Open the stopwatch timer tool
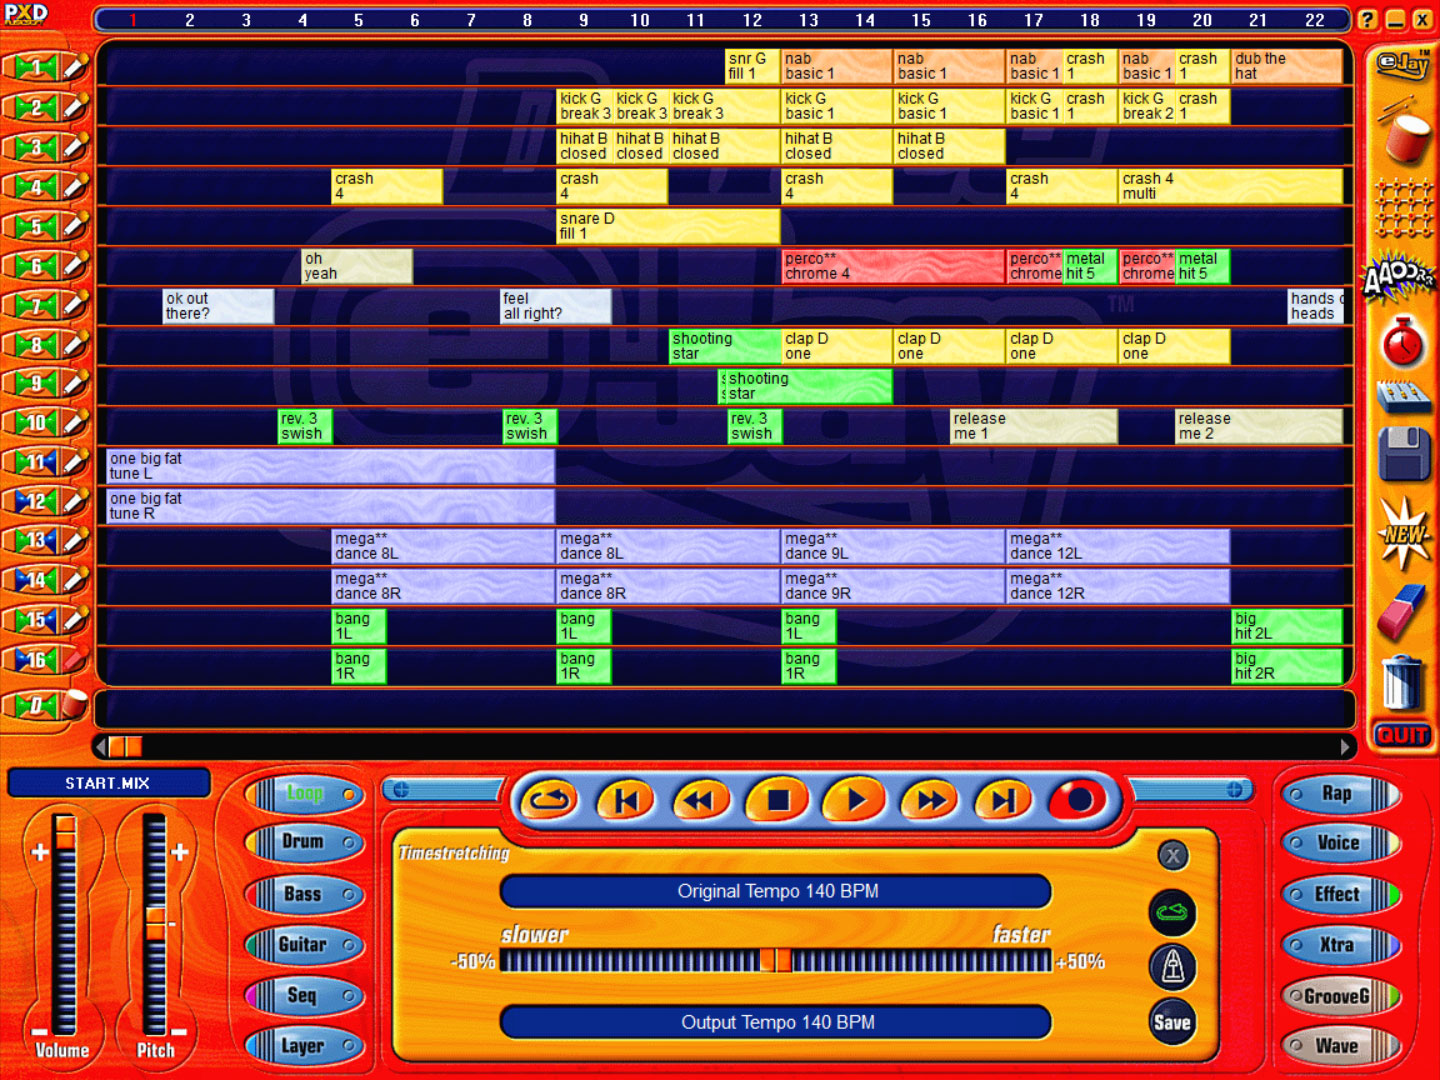This screenshot has height=1080, width=1440. tap(1403, 343)
